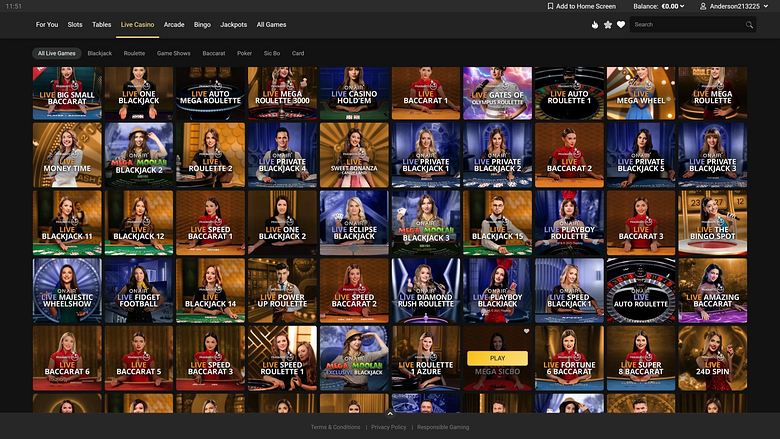This screenshot has height=439, width=780.
Task: Open Live Majestic Wheelshow game
Action: (67, 290)
